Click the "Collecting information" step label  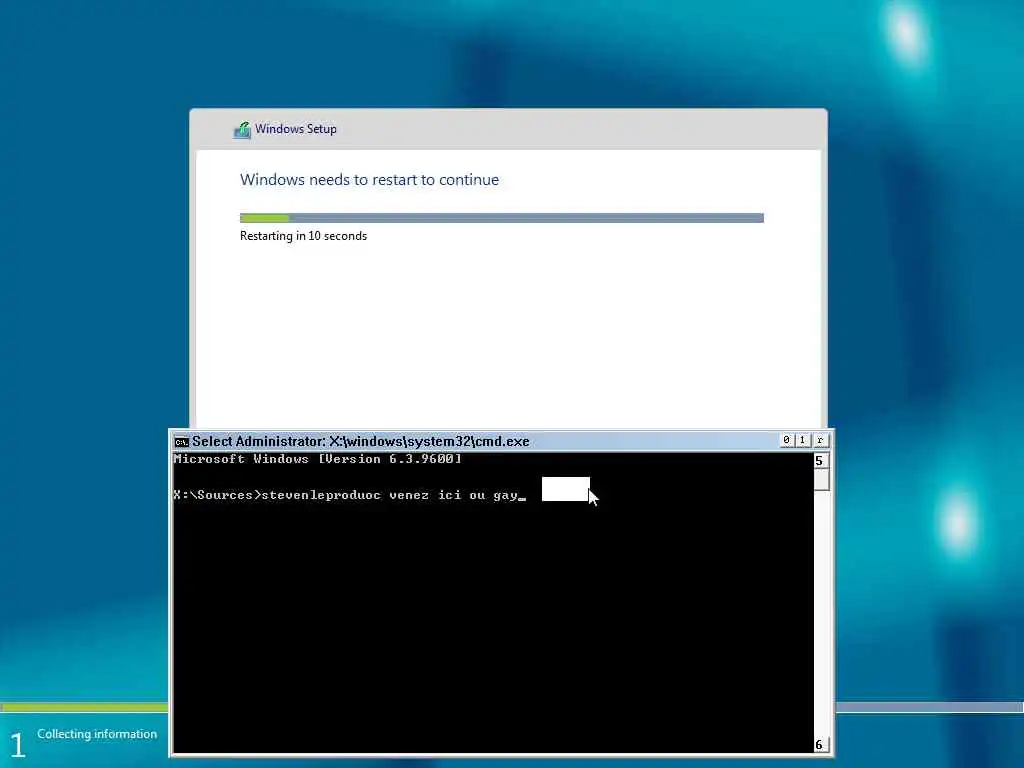tap(97, 734)
